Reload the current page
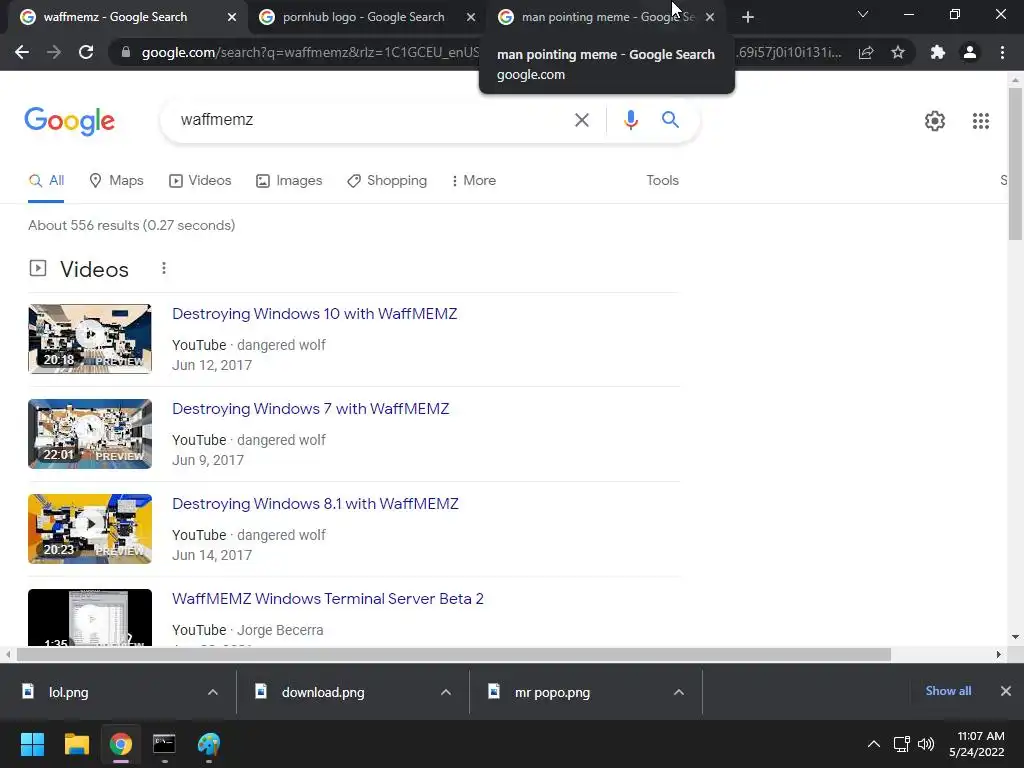This screenshot has height=768, width=1024. pyautogui.click(x=86, y=52)
